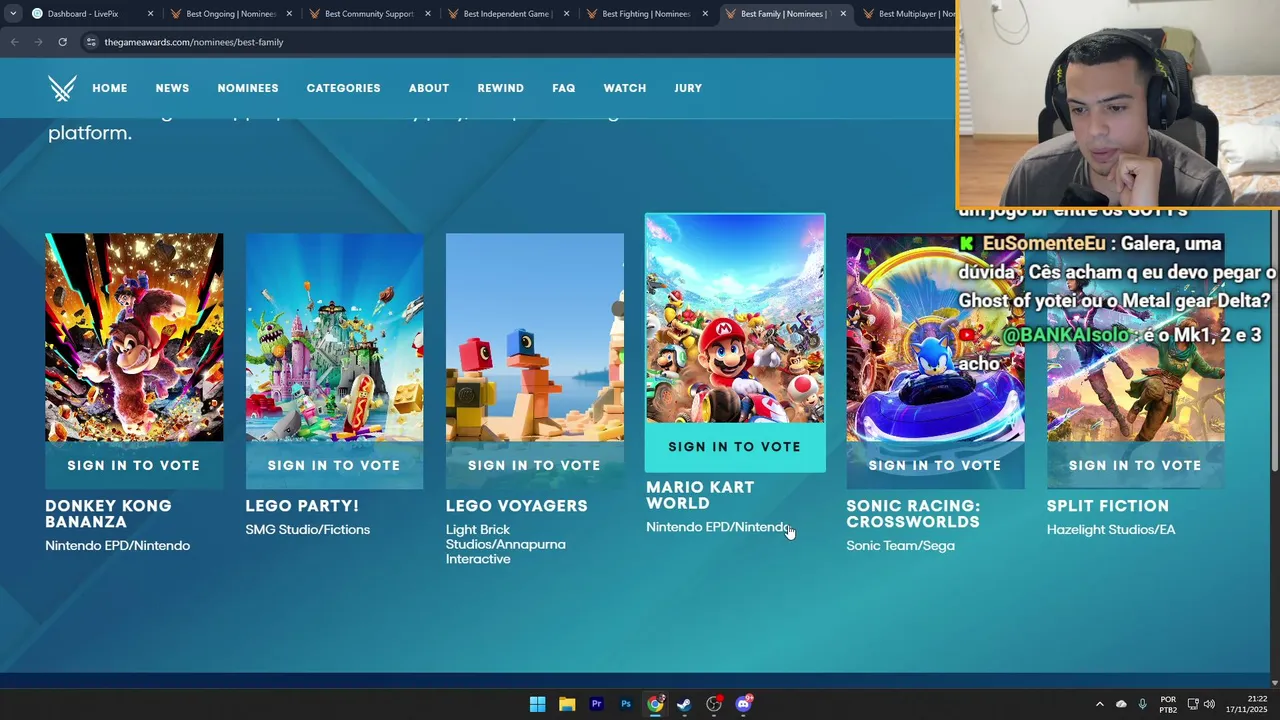Image resolution: width=1280 pixels, height=720 pixels.
Task: Click the microphone tray icon
Action: click(1142, 704)
